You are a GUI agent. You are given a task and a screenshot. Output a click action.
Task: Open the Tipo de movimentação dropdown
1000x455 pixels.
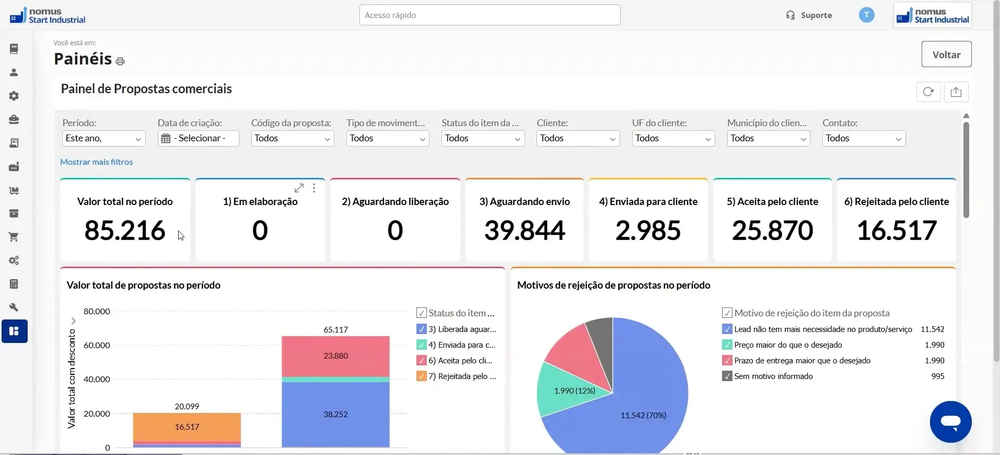point(388,138)
